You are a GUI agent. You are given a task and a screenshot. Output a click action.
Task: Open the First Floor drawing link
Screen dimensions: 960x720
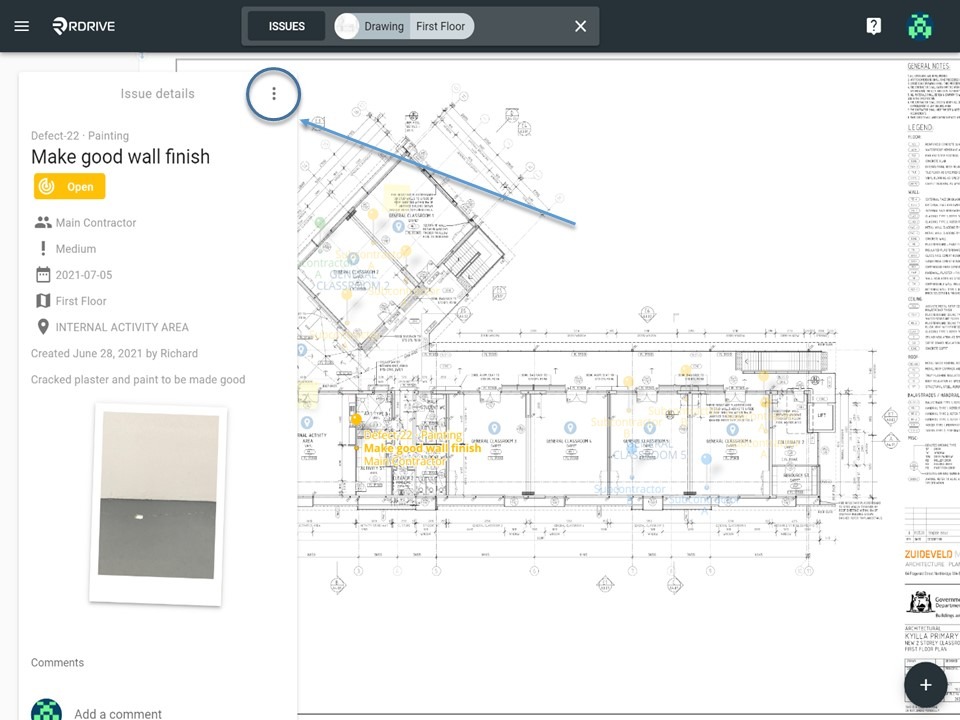tap(81, 301)
